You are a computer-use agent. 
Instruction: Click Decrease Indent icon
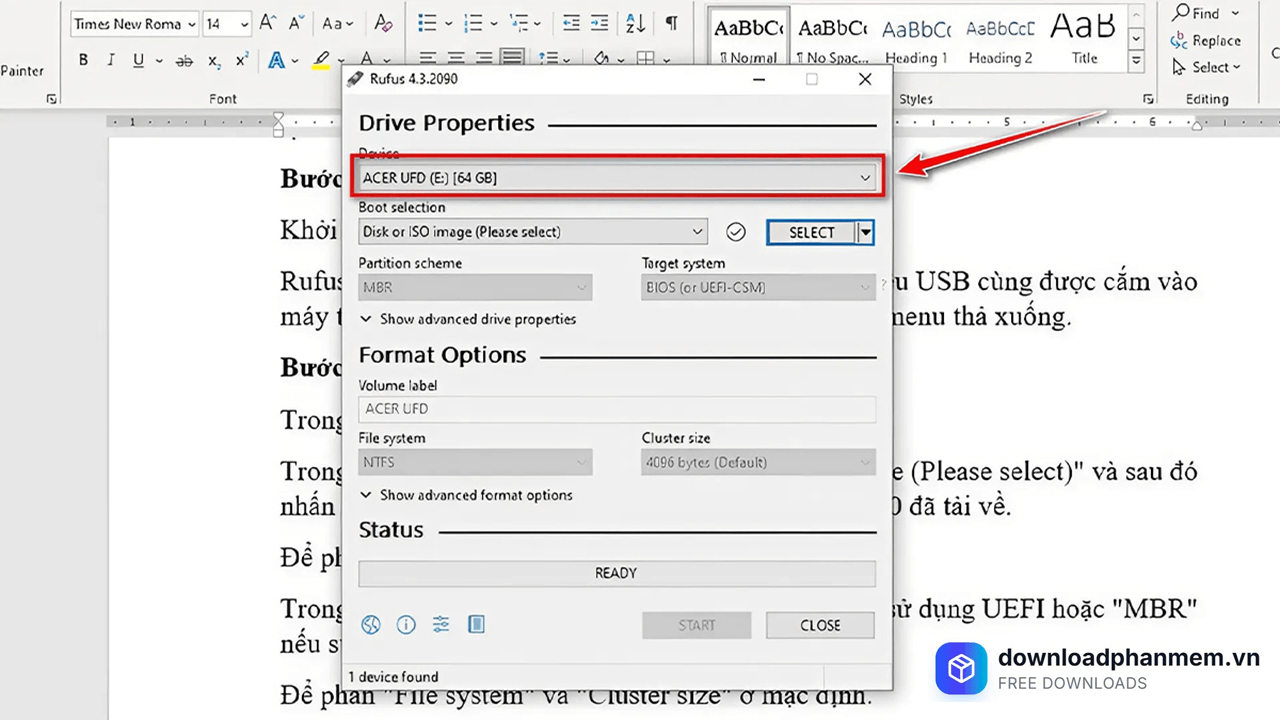click(572, 23)
